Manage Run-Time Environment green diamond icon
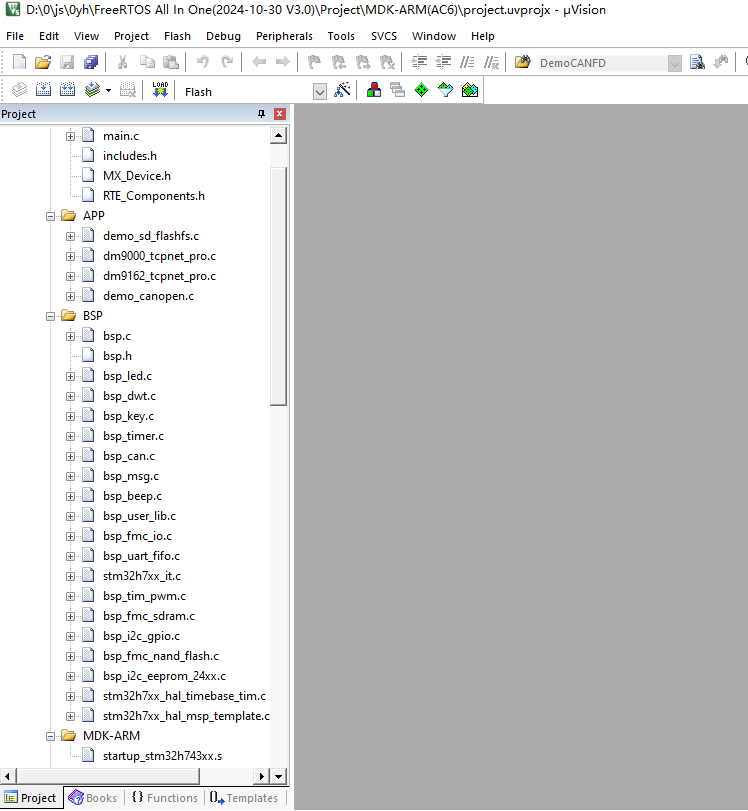 tap(422, 90)
